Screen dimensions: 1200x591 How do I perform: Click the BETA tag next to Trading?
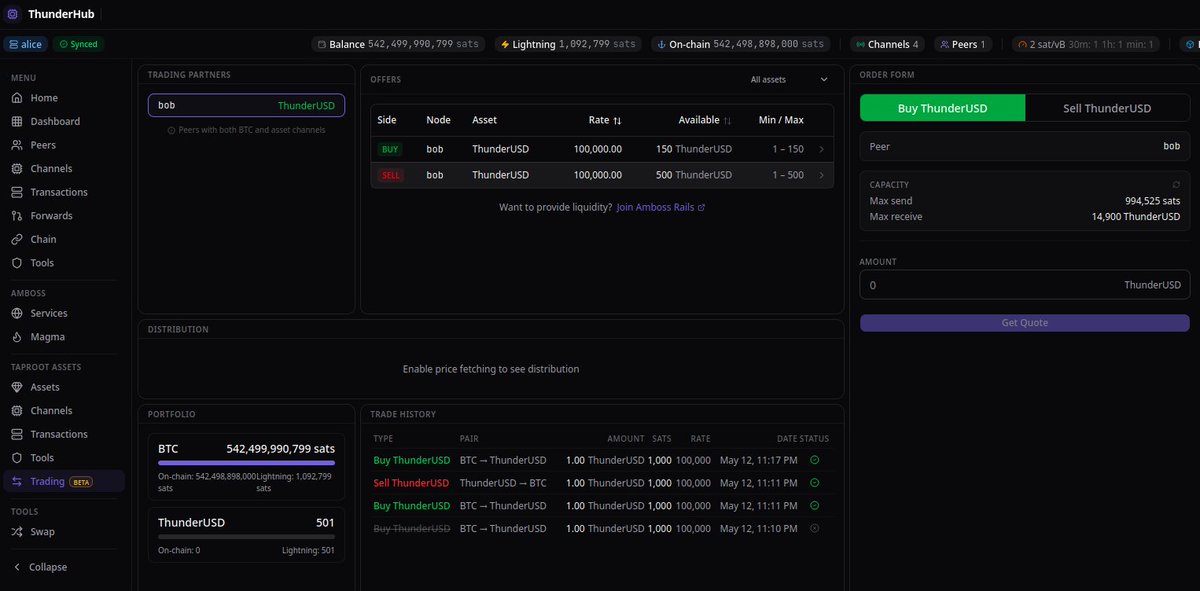point(81,482)
